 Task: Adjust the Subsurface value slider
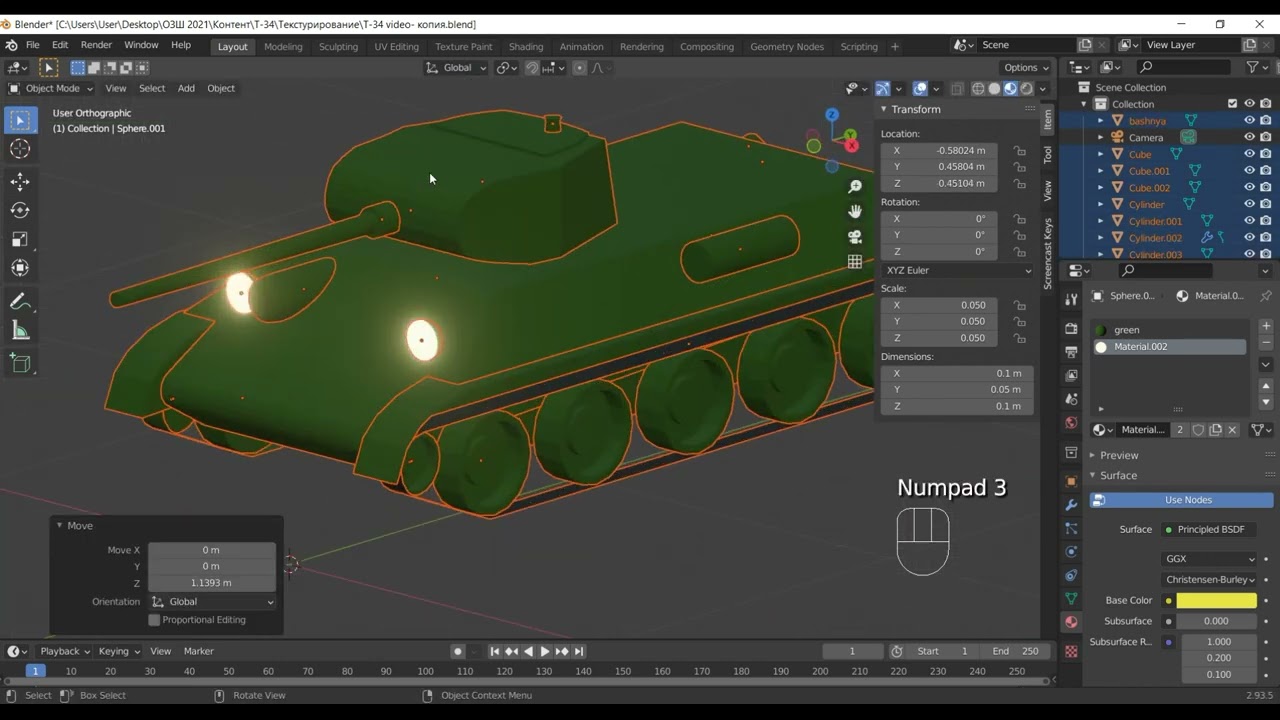coord(1216,621)
